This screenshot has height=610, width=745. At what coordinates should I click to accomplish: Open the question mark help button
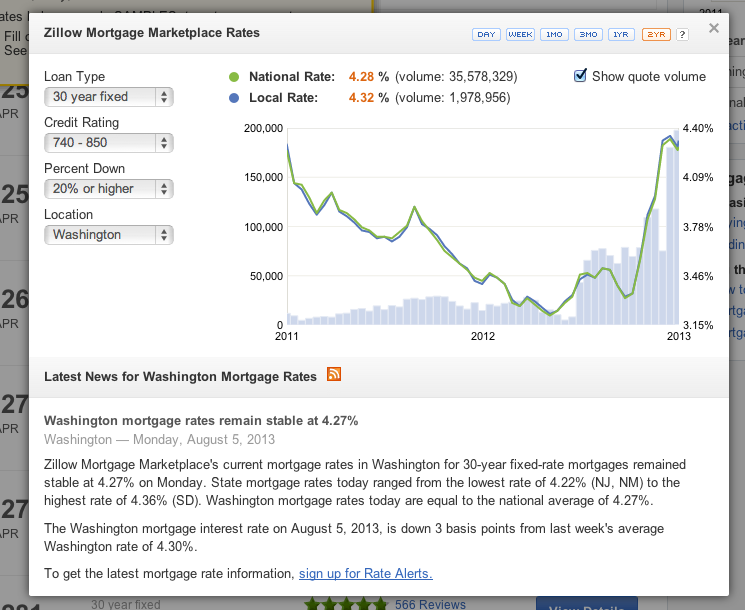[682, 35]
